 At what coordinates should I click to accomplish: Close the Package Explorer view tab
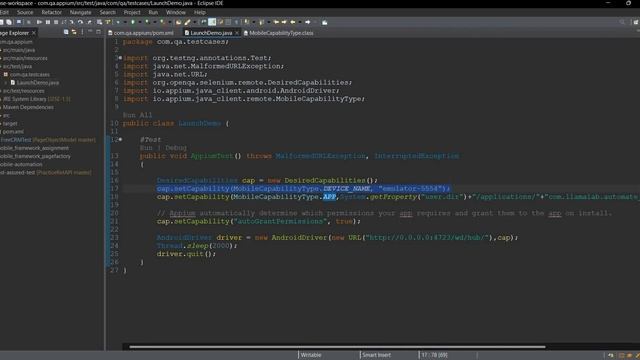(34, 33)
